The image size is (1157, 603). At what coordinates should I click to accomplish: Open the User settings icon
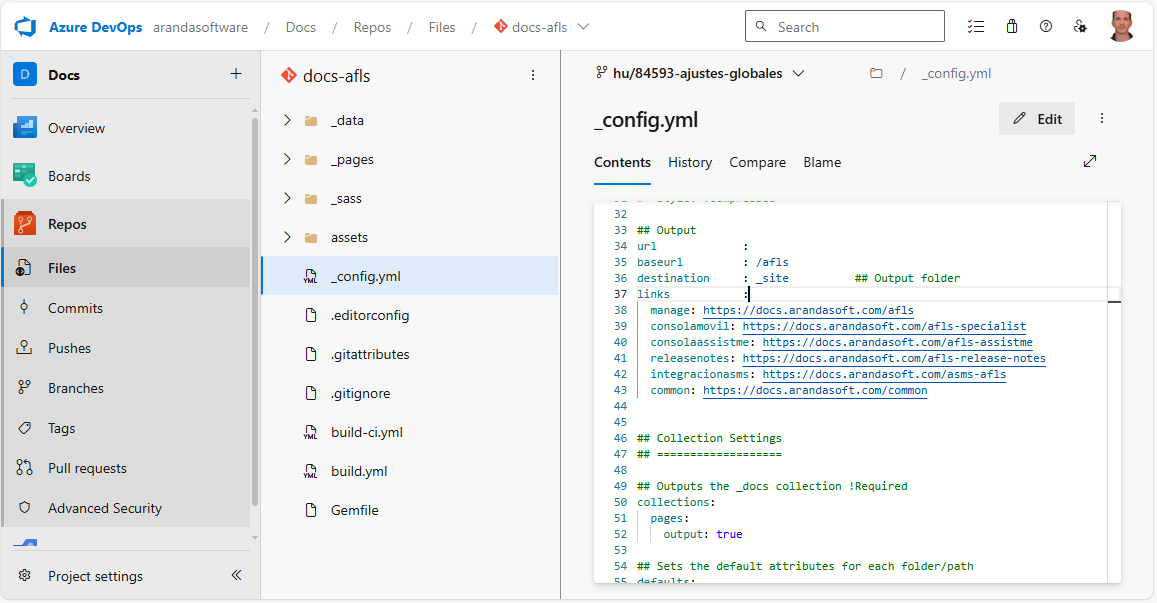click(x=1080, y=27)
